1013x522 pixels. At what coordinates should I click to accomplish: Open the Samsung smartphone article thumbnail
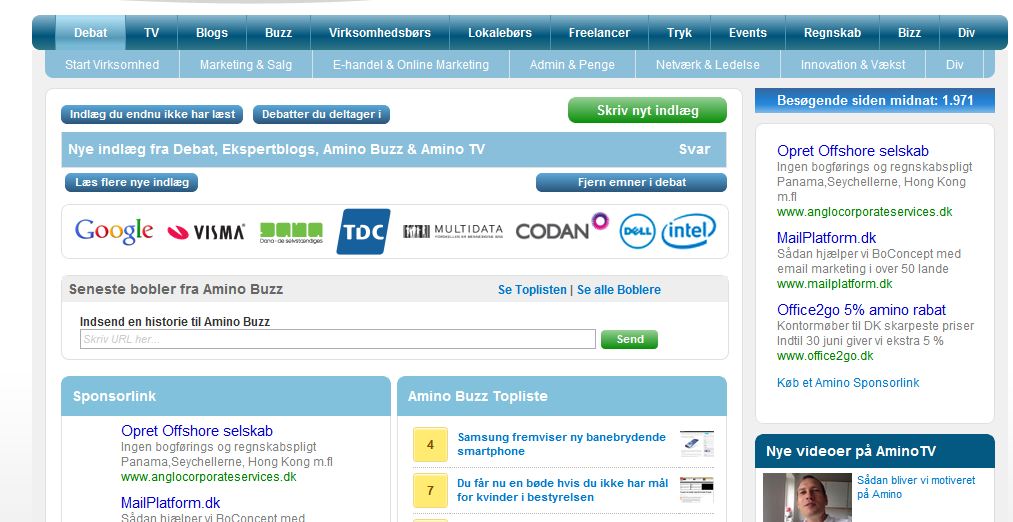pyautogui.click(x=697, y=444)
